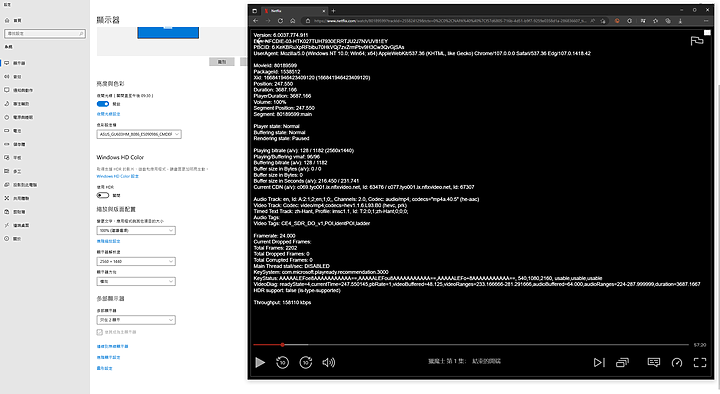Open the Edge home page button
The width and height of the screenshot is (720, 394).
click(292, 21)
